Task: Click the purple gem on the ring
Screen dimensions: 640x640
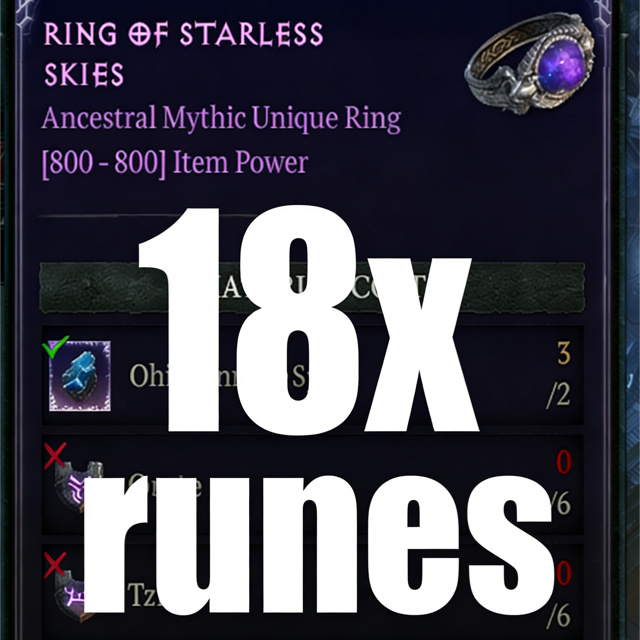Action: [x=561, y=66]
